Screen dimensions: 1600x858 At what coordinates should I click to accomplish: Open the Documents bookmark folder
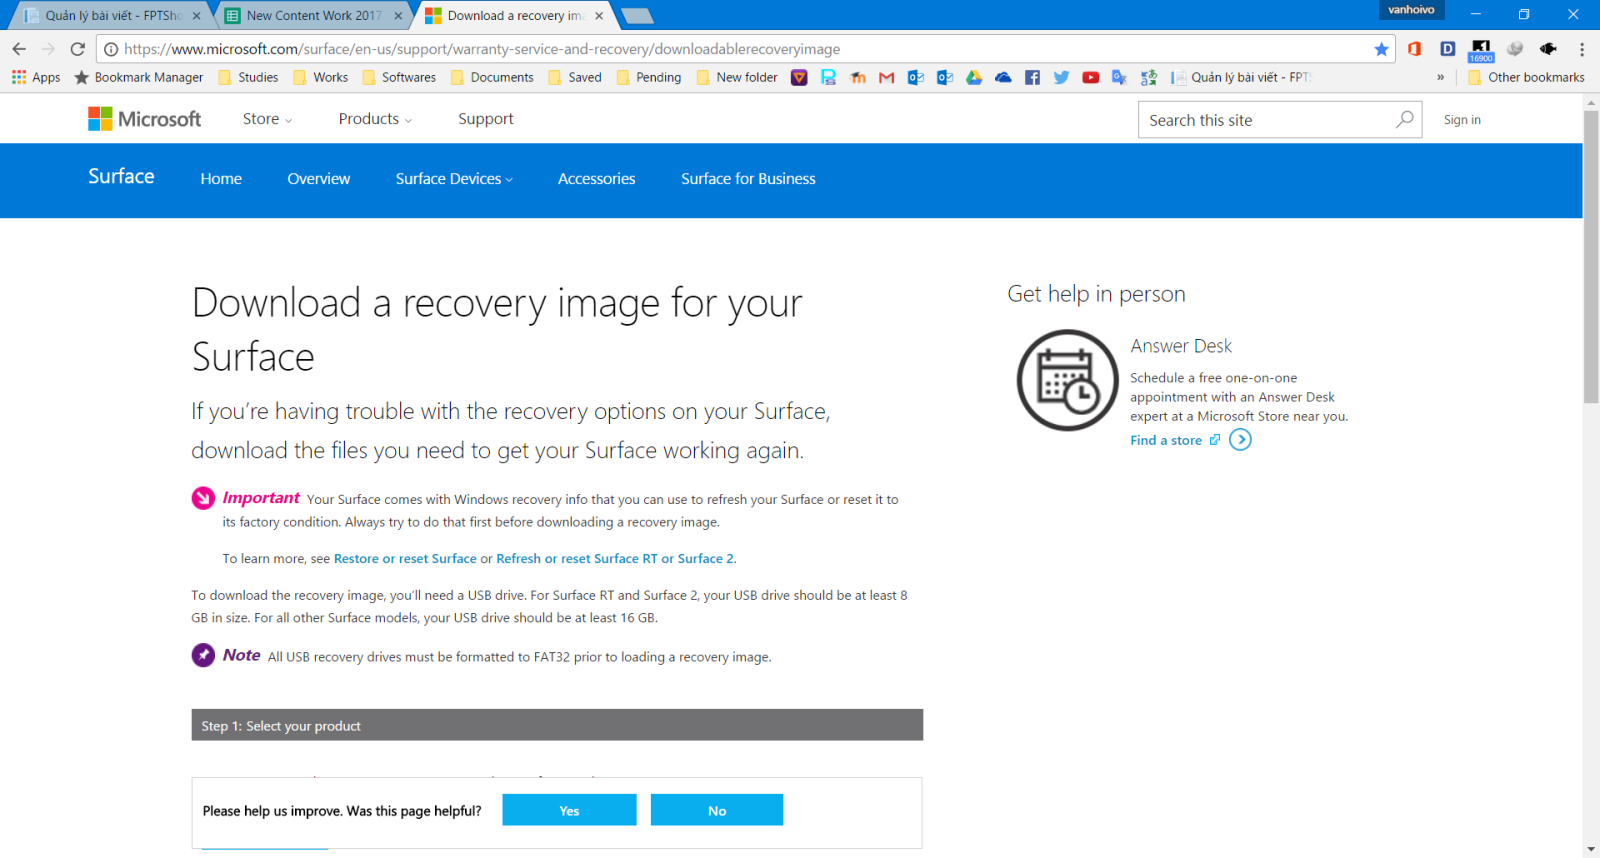(x=492, y=77)
